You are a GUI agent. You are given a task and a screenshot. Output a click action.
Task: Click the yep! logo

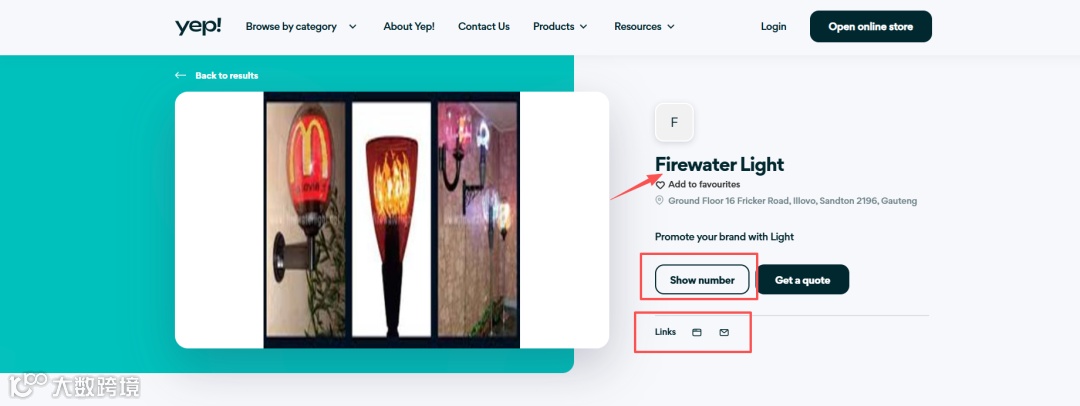pos(198,27)
